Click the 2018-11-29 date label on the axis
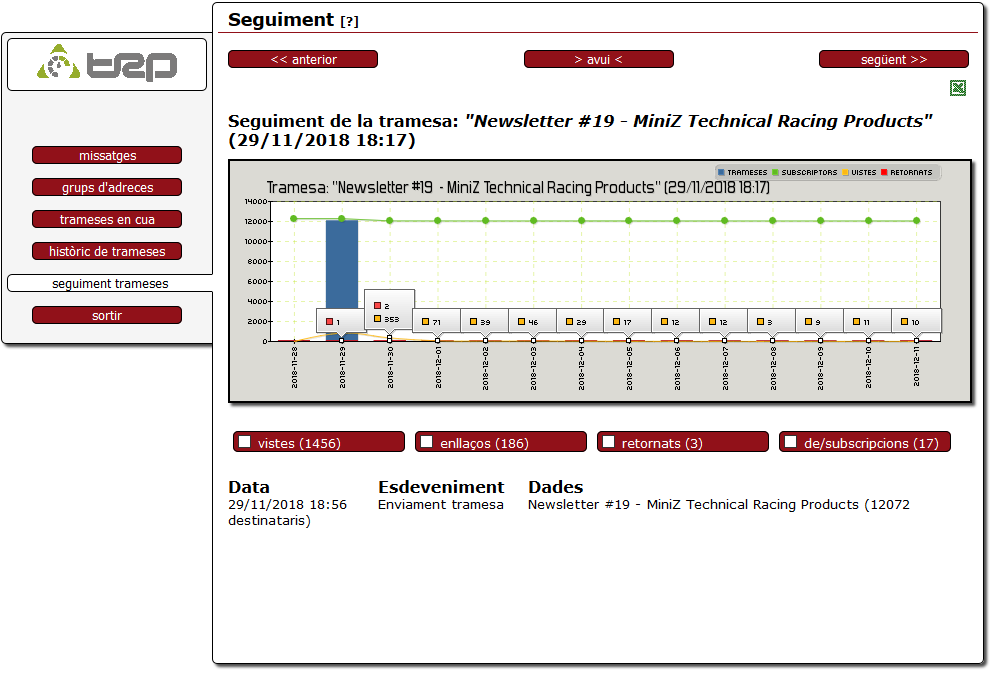 tap(342, 368)
